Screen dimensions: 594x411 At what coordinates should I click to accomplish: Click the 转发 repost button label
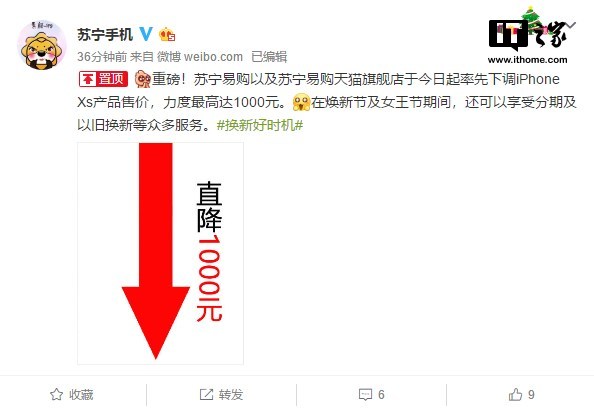[231, 395]
